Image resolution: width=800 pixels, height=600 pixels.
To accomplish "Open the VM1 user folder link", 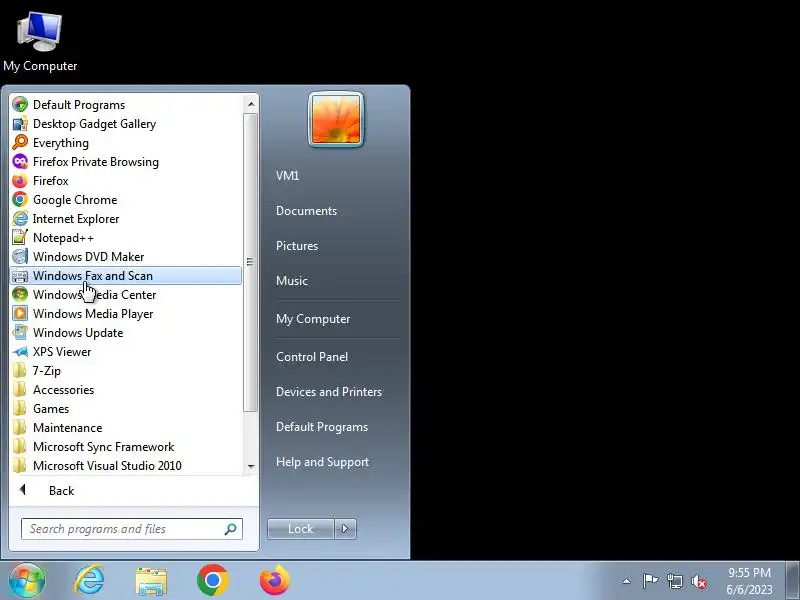I will coord(287,176).
